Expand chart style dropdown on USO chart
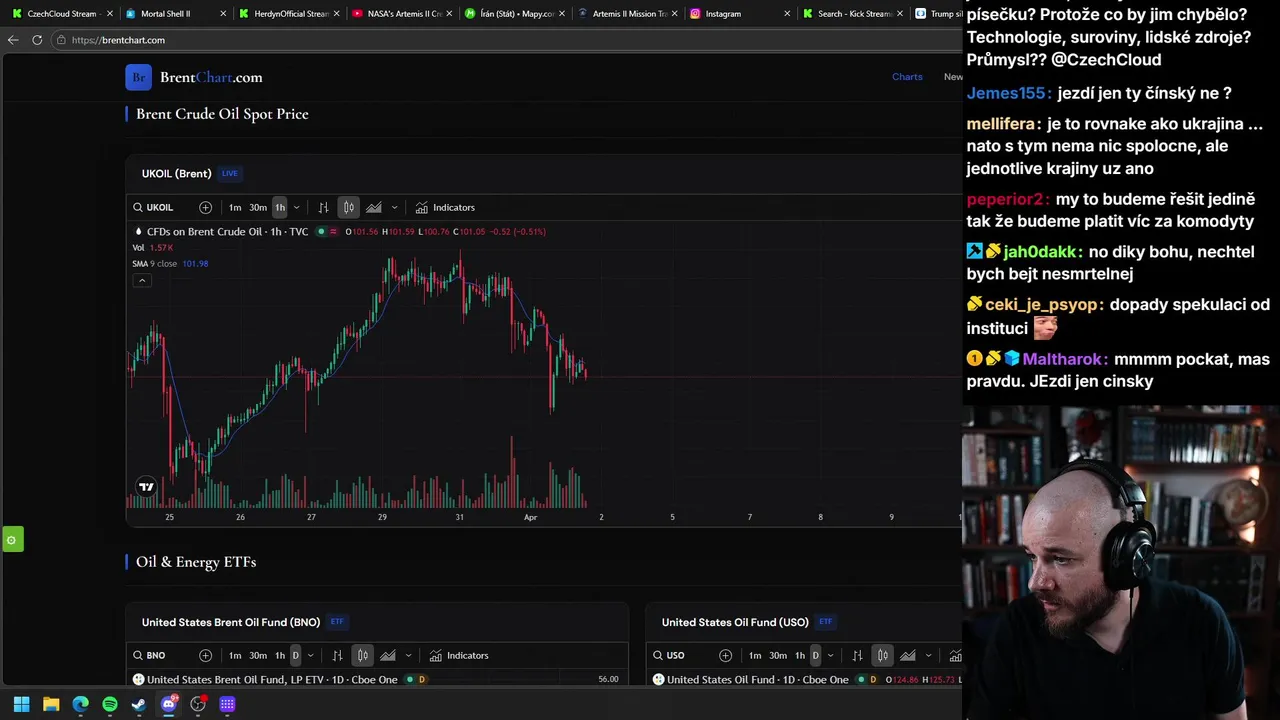 [928, 655]
